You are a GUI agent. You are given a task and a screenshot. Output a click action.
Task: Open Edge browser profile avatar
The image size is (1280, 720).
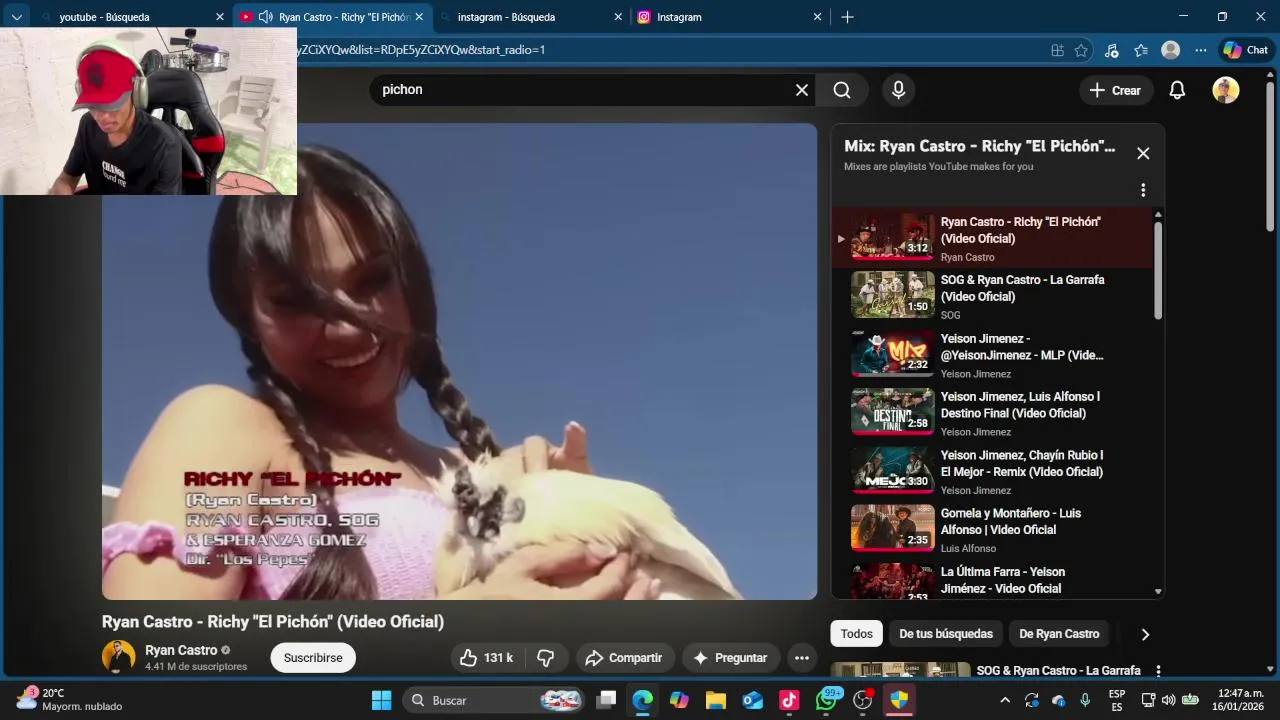[1170, 50]
